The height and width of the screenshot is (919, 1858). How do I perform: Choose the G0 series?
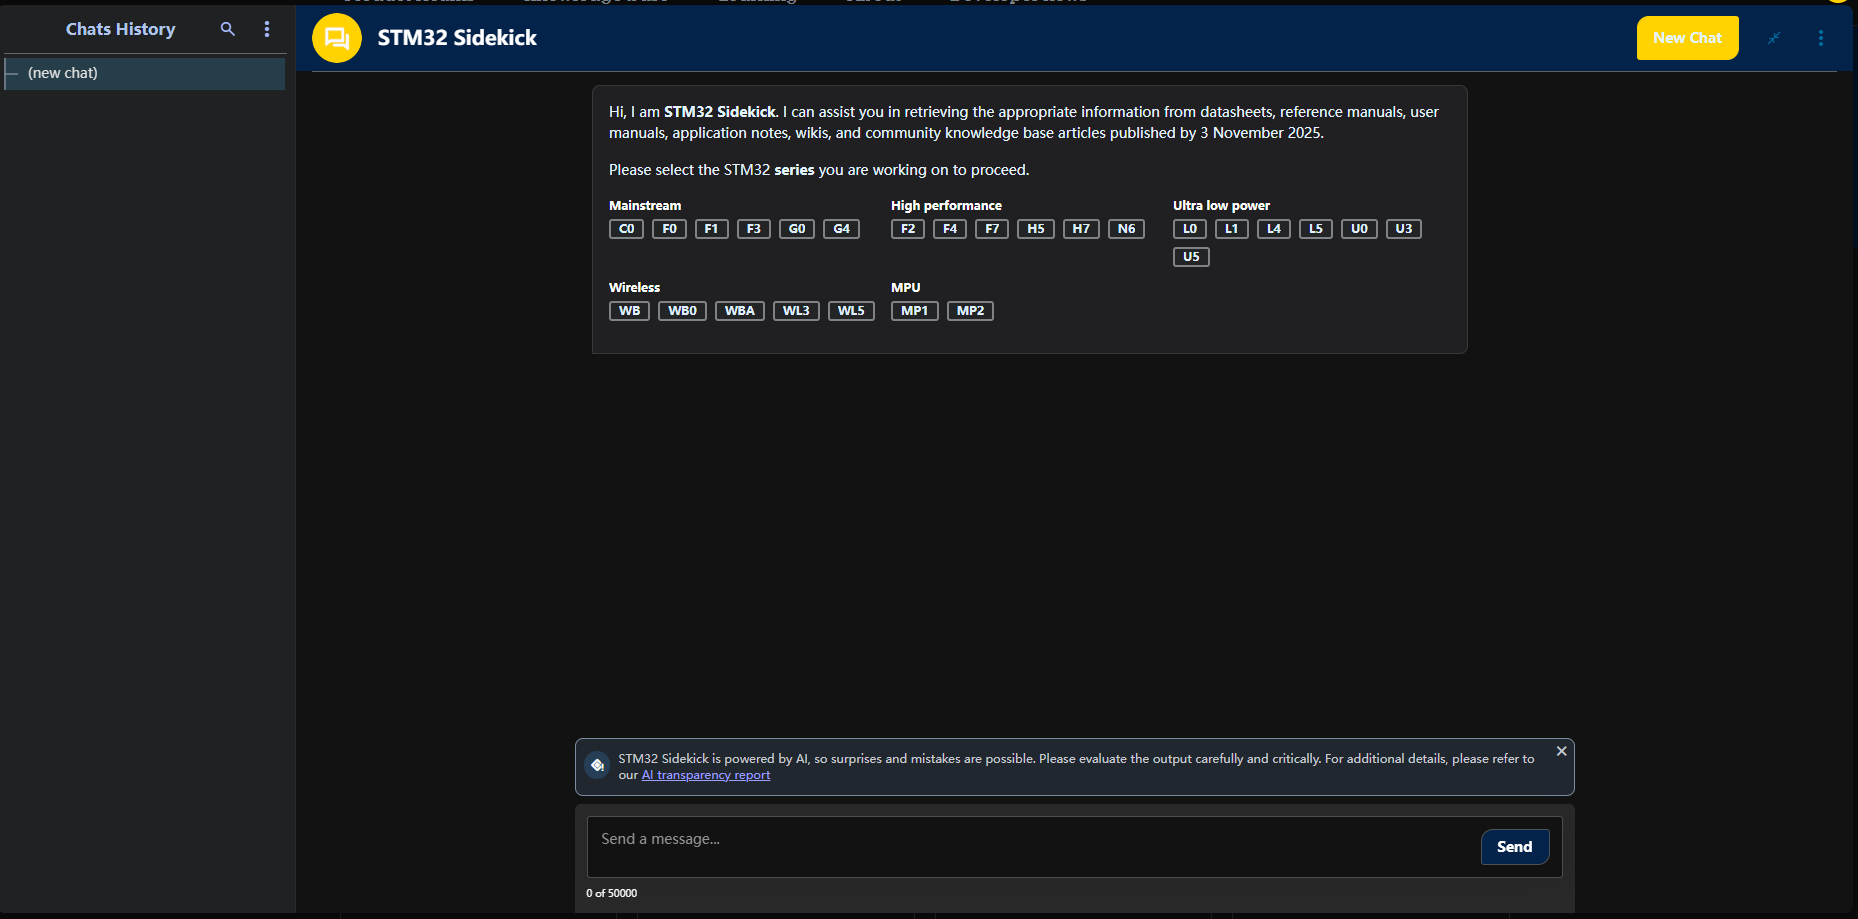coord(797,229)
